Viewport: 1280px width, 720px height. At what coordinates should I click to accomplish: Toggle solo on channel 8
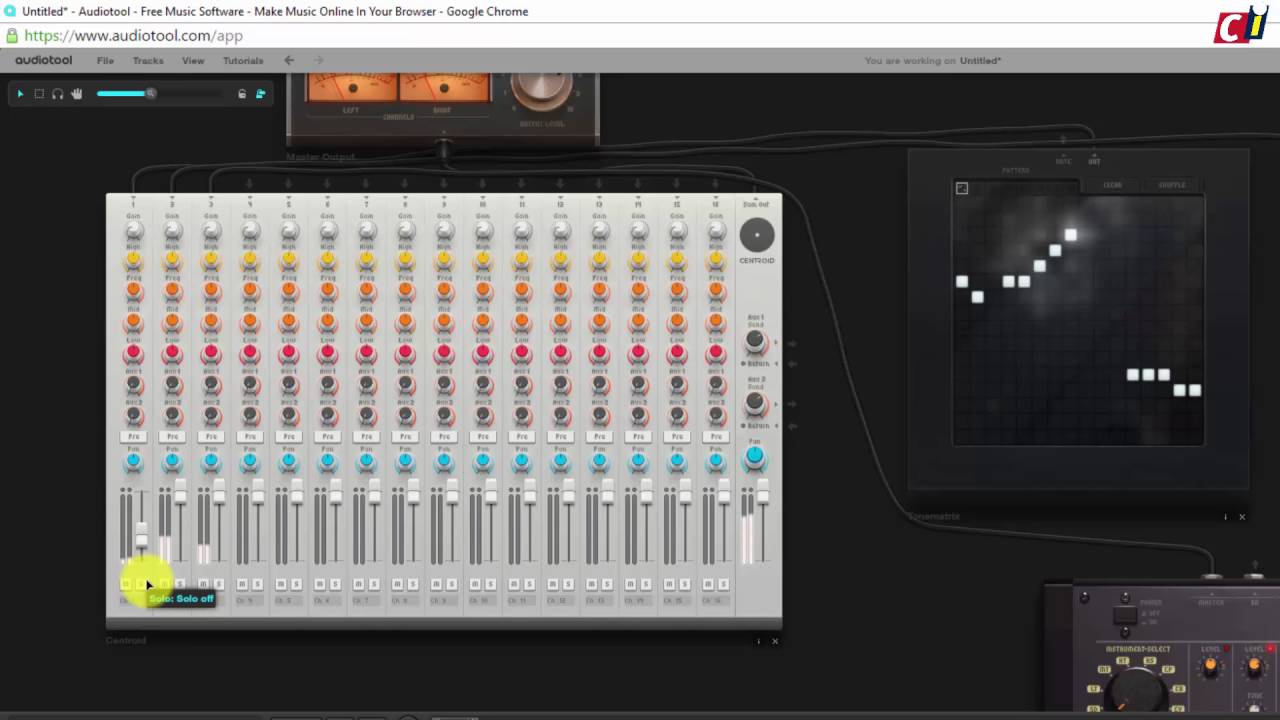tap(412, 584)
